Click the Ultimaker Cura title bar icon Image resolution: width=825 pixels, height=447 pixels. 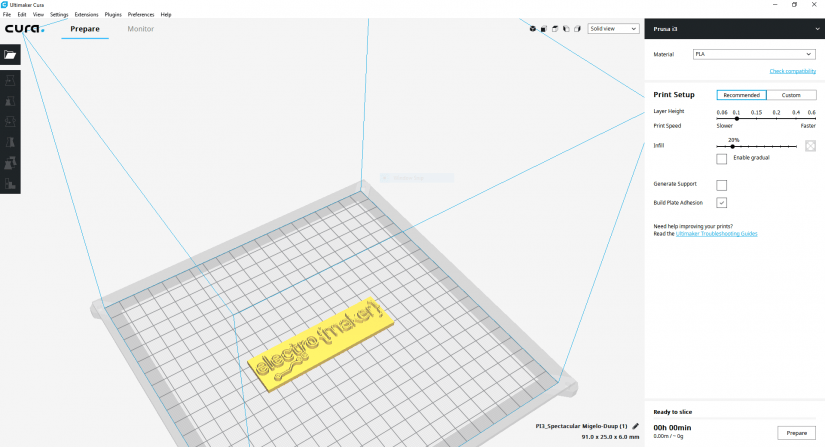[x=4, y=5]
